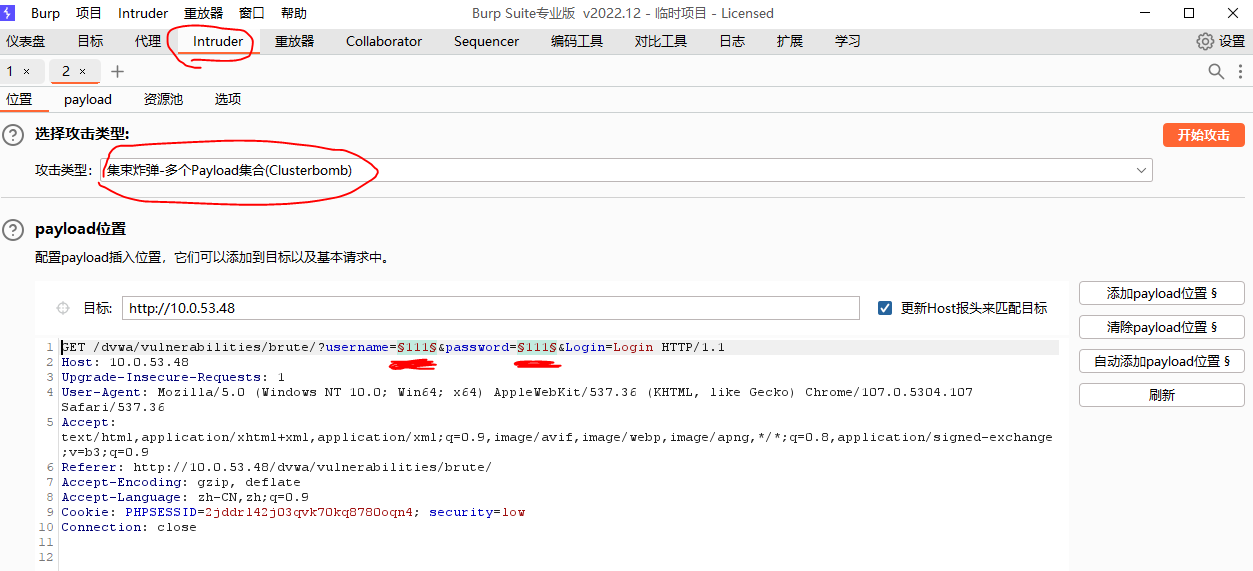The width and height of the screenshot is (1253, 571).
Task: Switch to the 代理 tab
Action: point(148,41)
